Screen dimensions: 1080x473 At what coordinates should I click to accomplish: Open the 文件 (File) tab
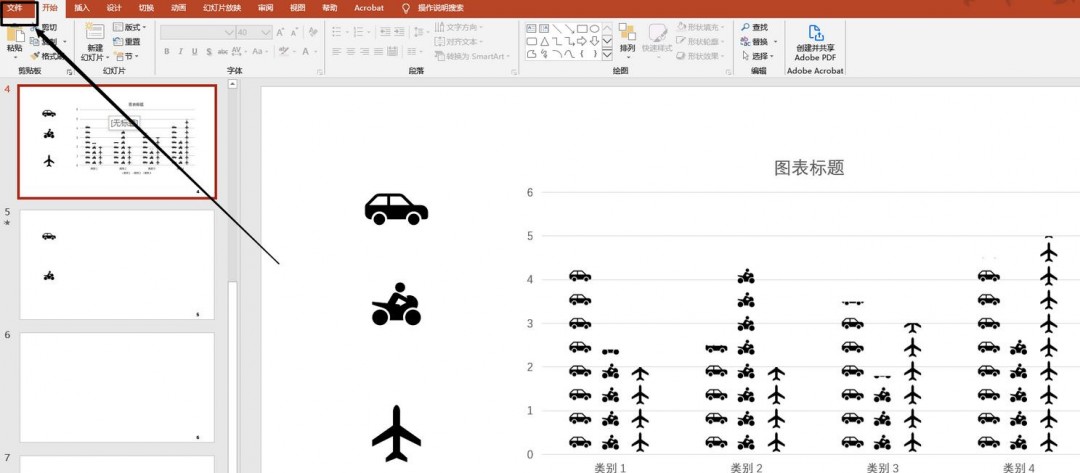click(15, 8)
